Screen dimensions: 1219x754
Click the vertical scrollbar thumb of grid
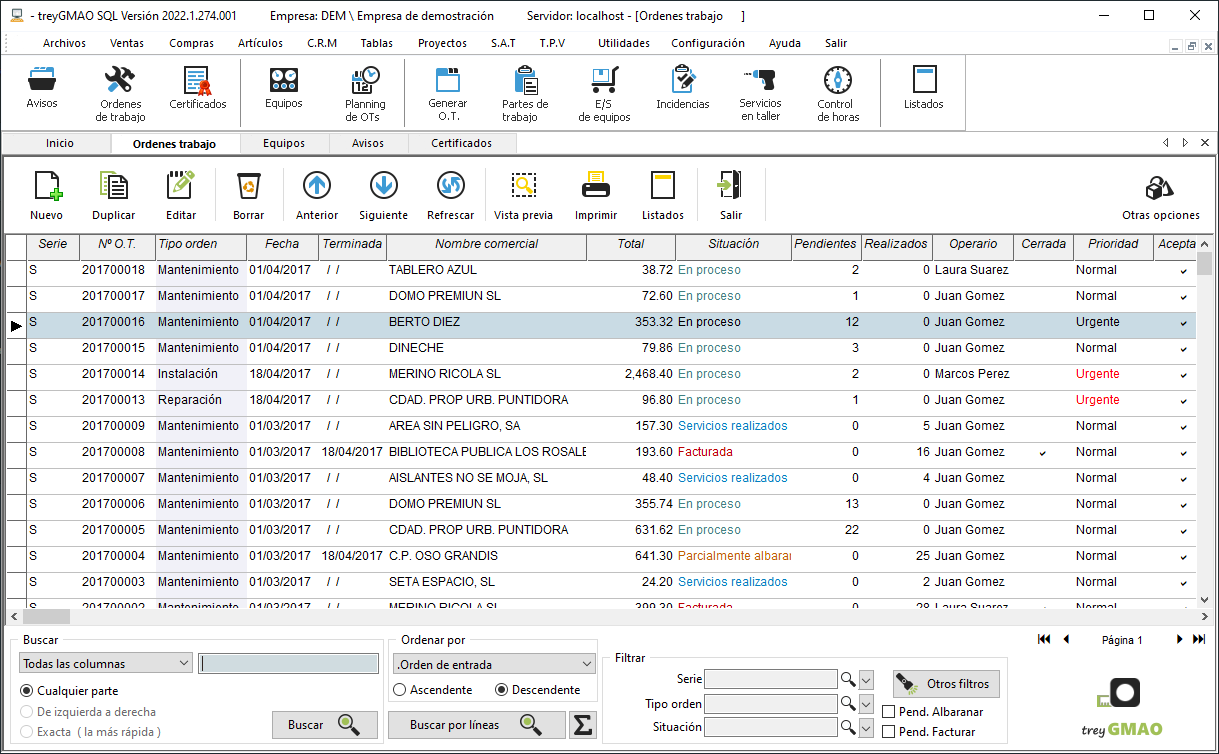click(1205, 263)
